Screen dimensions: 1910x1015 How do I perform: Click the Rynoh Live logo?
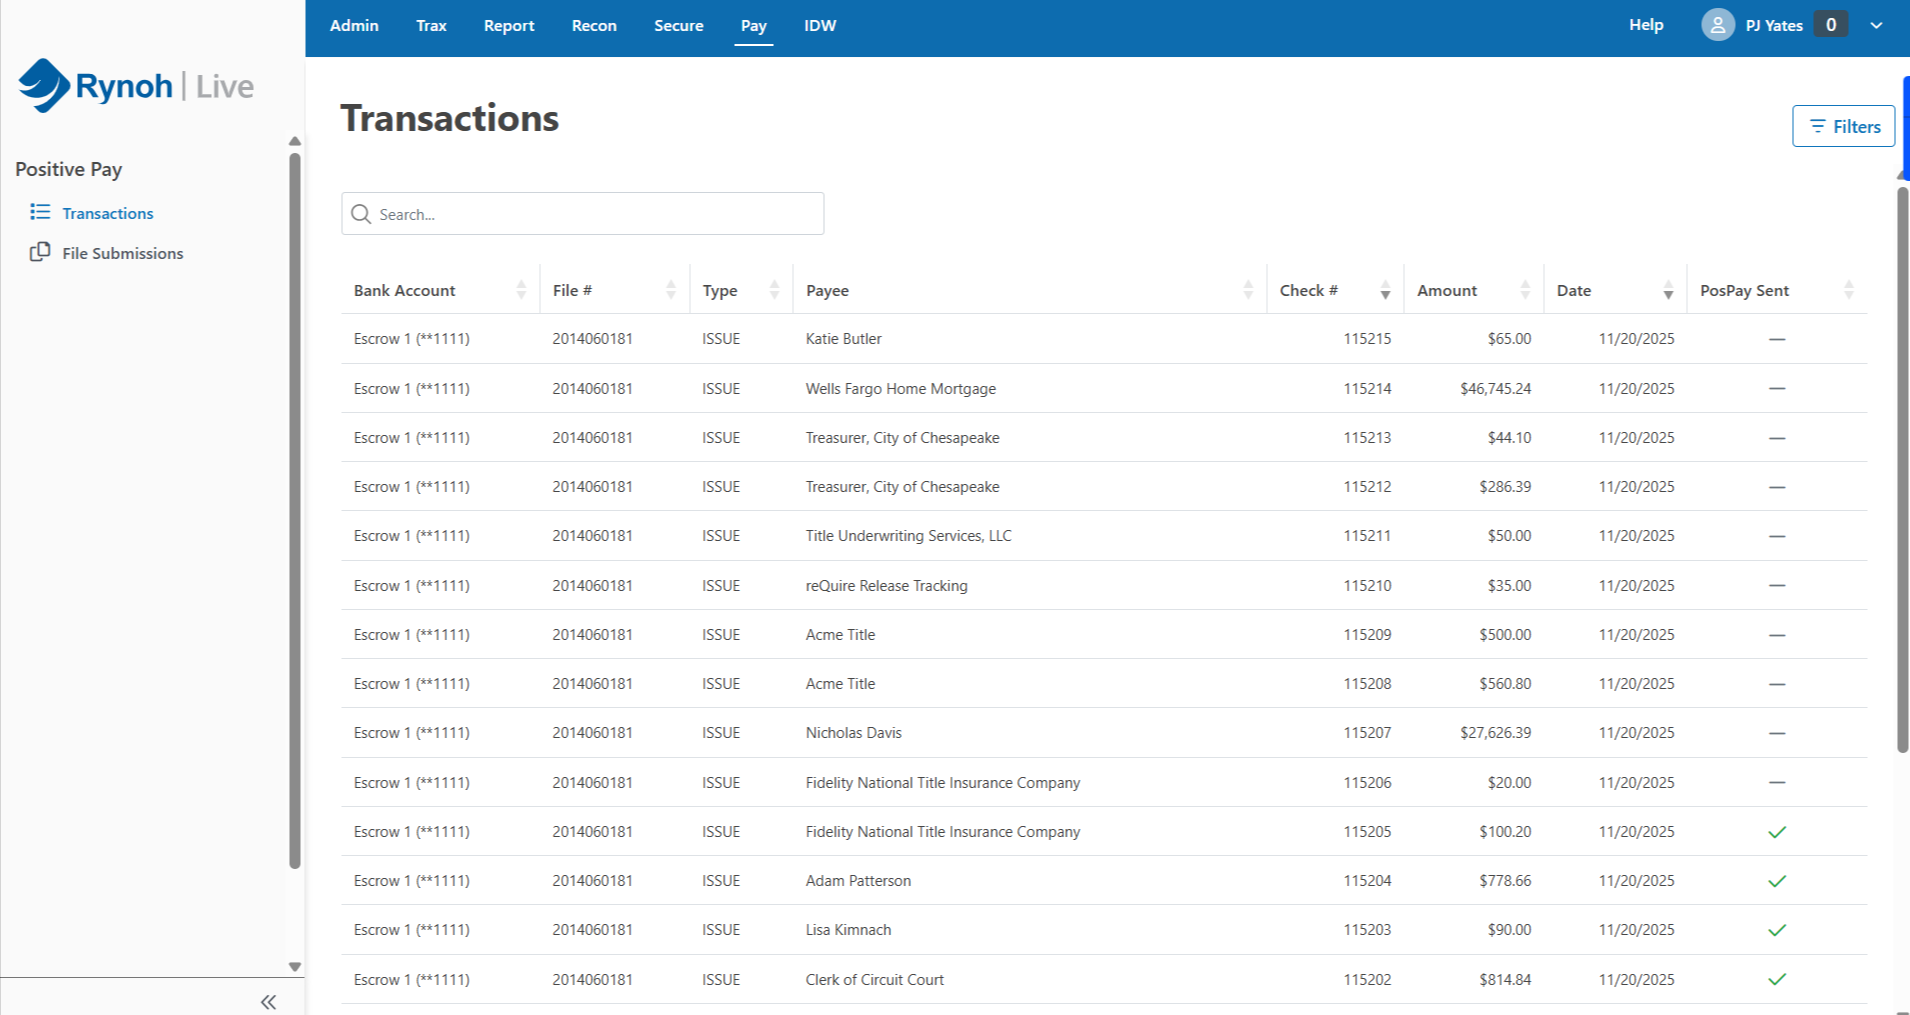click(x=136, y=86)
